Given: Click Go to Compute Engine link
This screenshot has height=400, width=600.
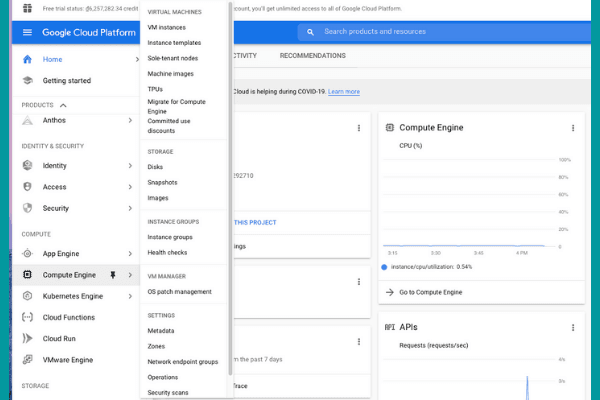Looking at the screenshot, I should click(430, 292).
